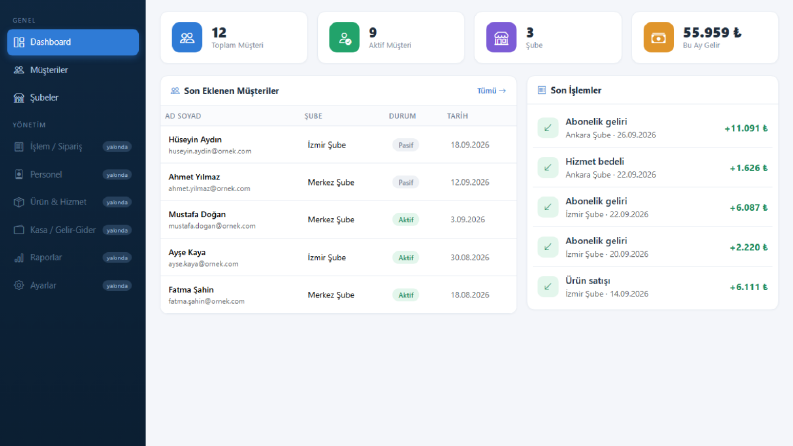
Task: Select customer name Ahmet Yılmaz
Action: (194, 177)
